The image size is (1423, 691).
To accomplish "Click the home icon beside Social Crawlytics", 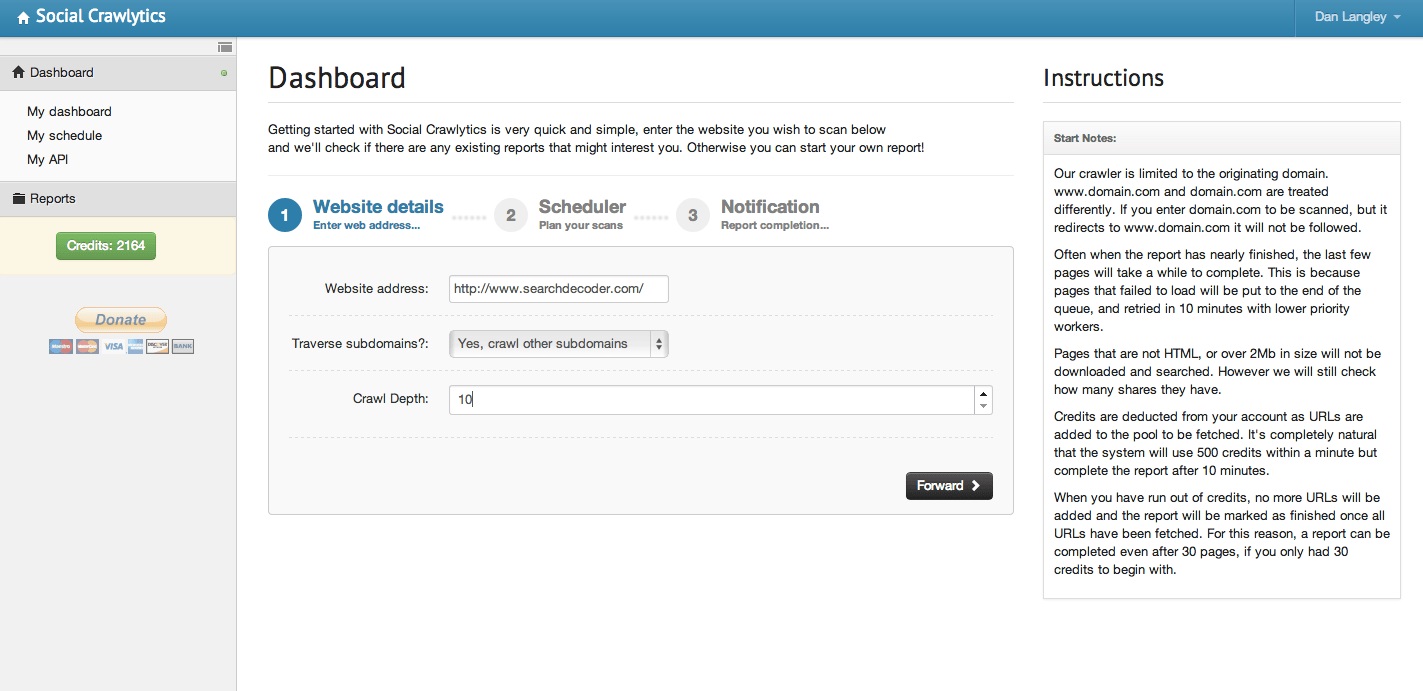I will [x=23, y=18].
